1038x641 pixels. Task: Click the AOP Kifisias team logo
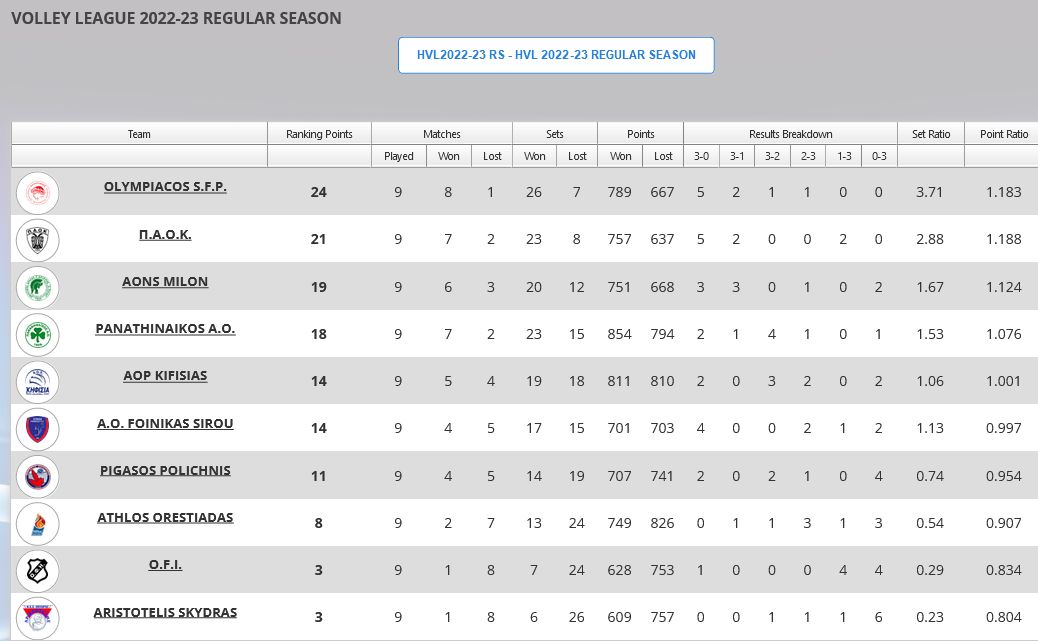tap(38, 382)
